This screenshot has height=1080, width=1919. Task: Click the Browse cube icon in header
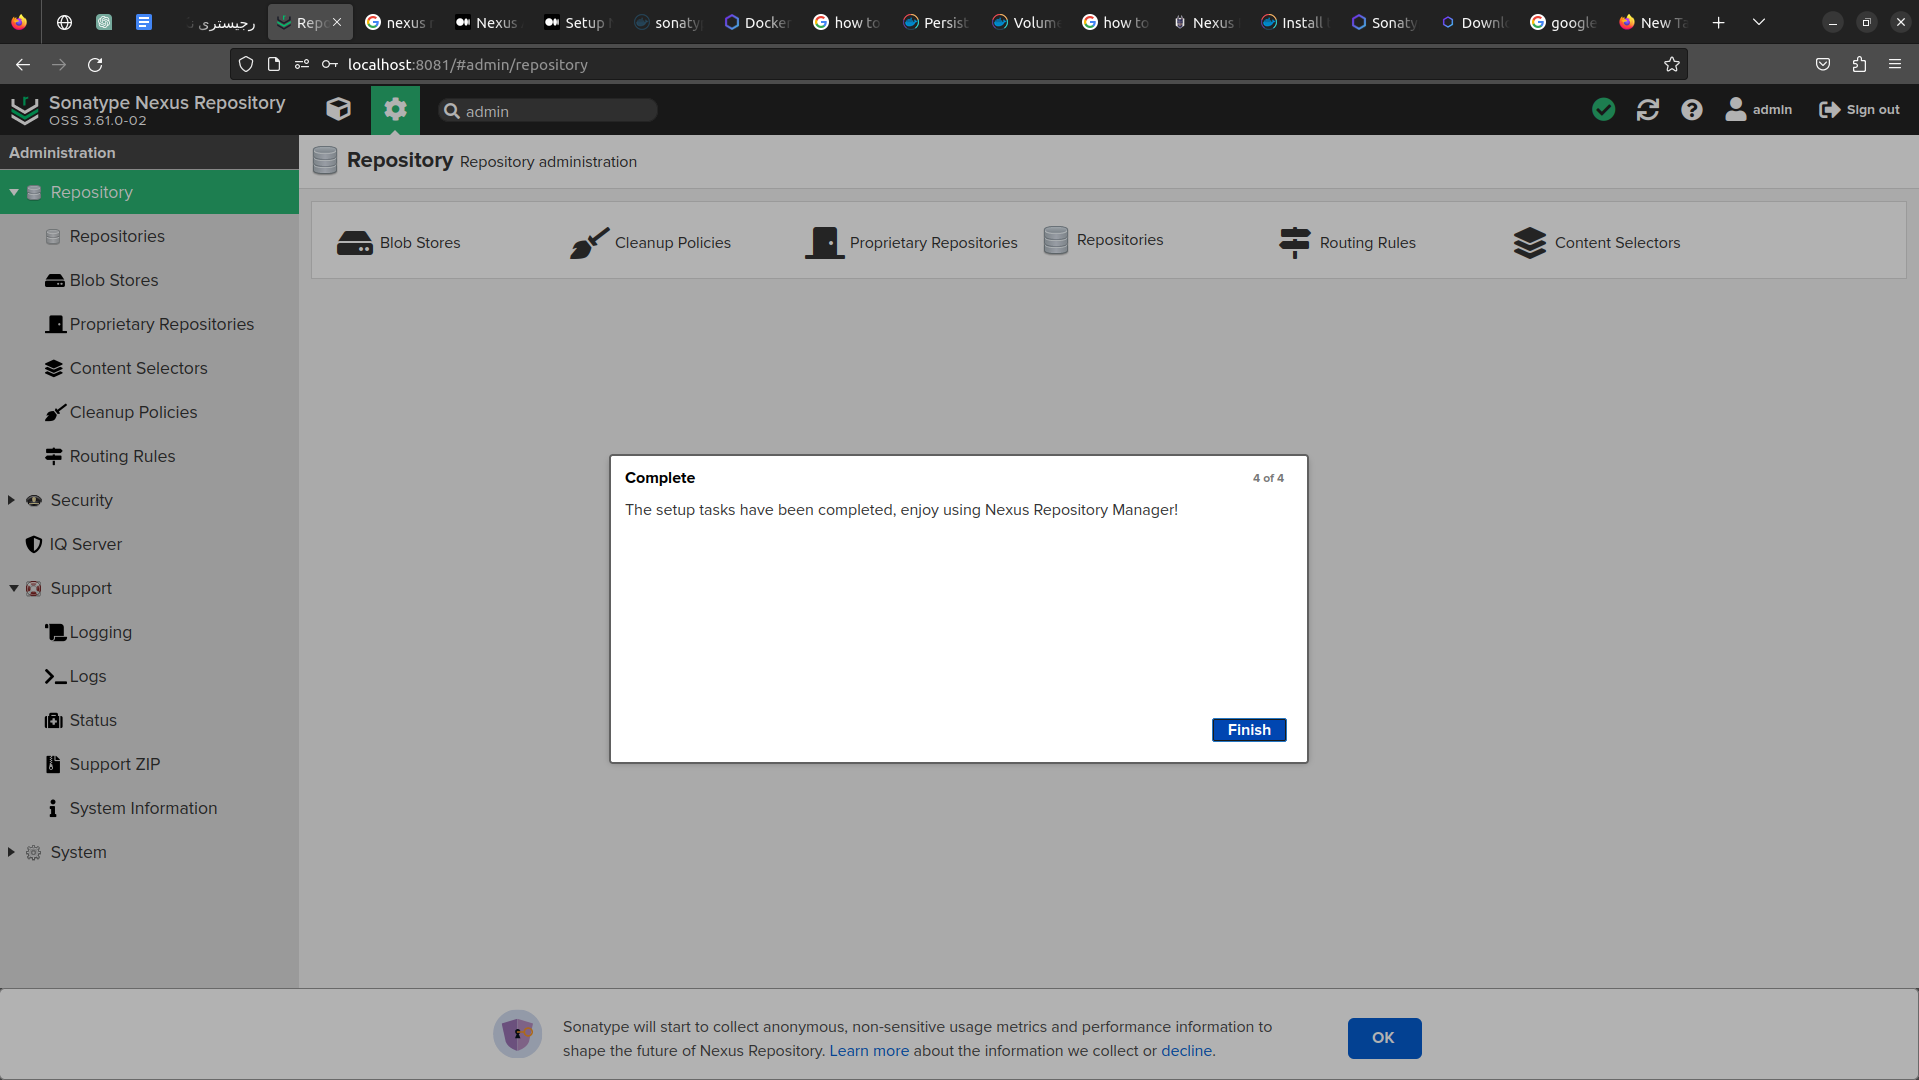click(338, 110)
